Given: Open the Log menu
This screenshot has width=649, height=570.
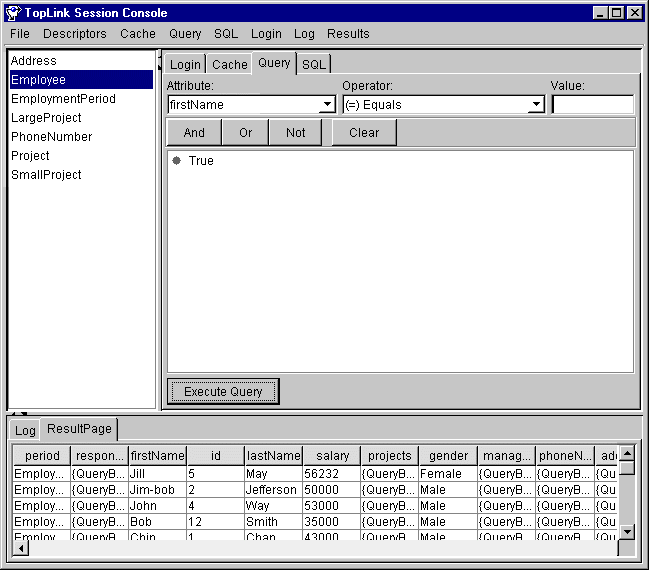Looking at the screenshot, I should coord(304,34).
